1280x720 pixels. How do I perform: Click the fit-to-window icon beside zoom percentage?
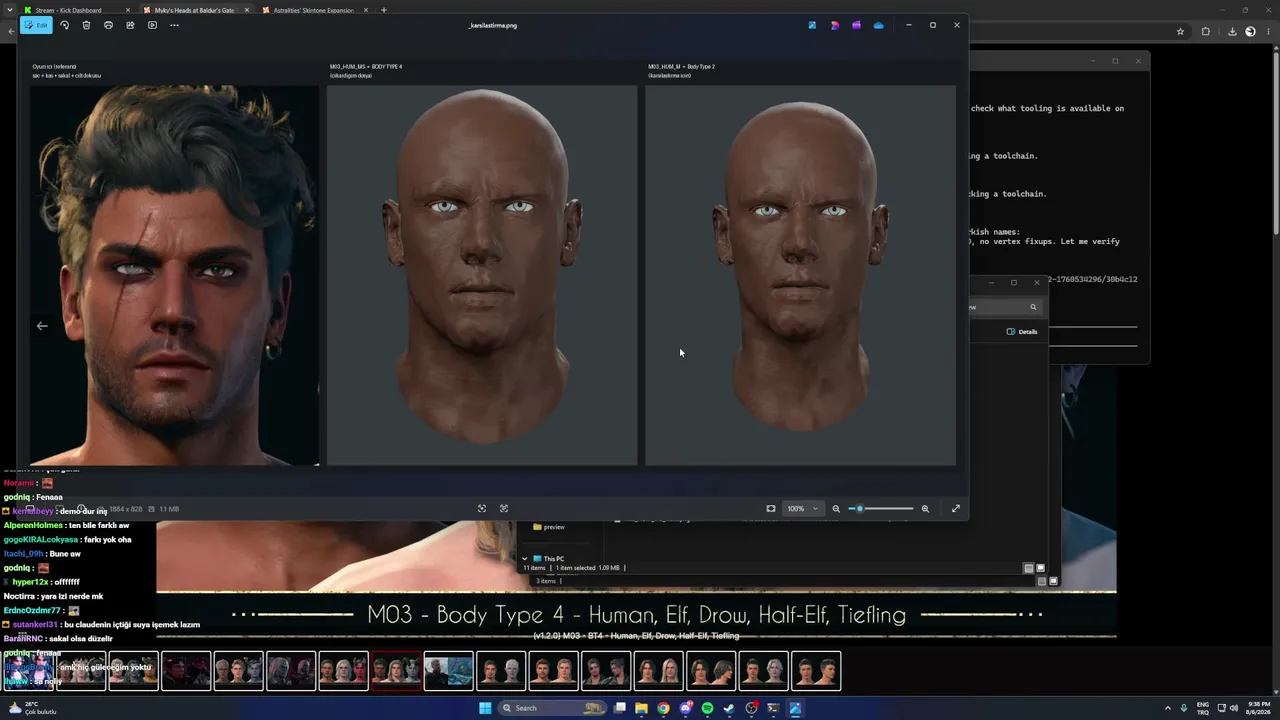pyautogui.click(x=771, y=508)
